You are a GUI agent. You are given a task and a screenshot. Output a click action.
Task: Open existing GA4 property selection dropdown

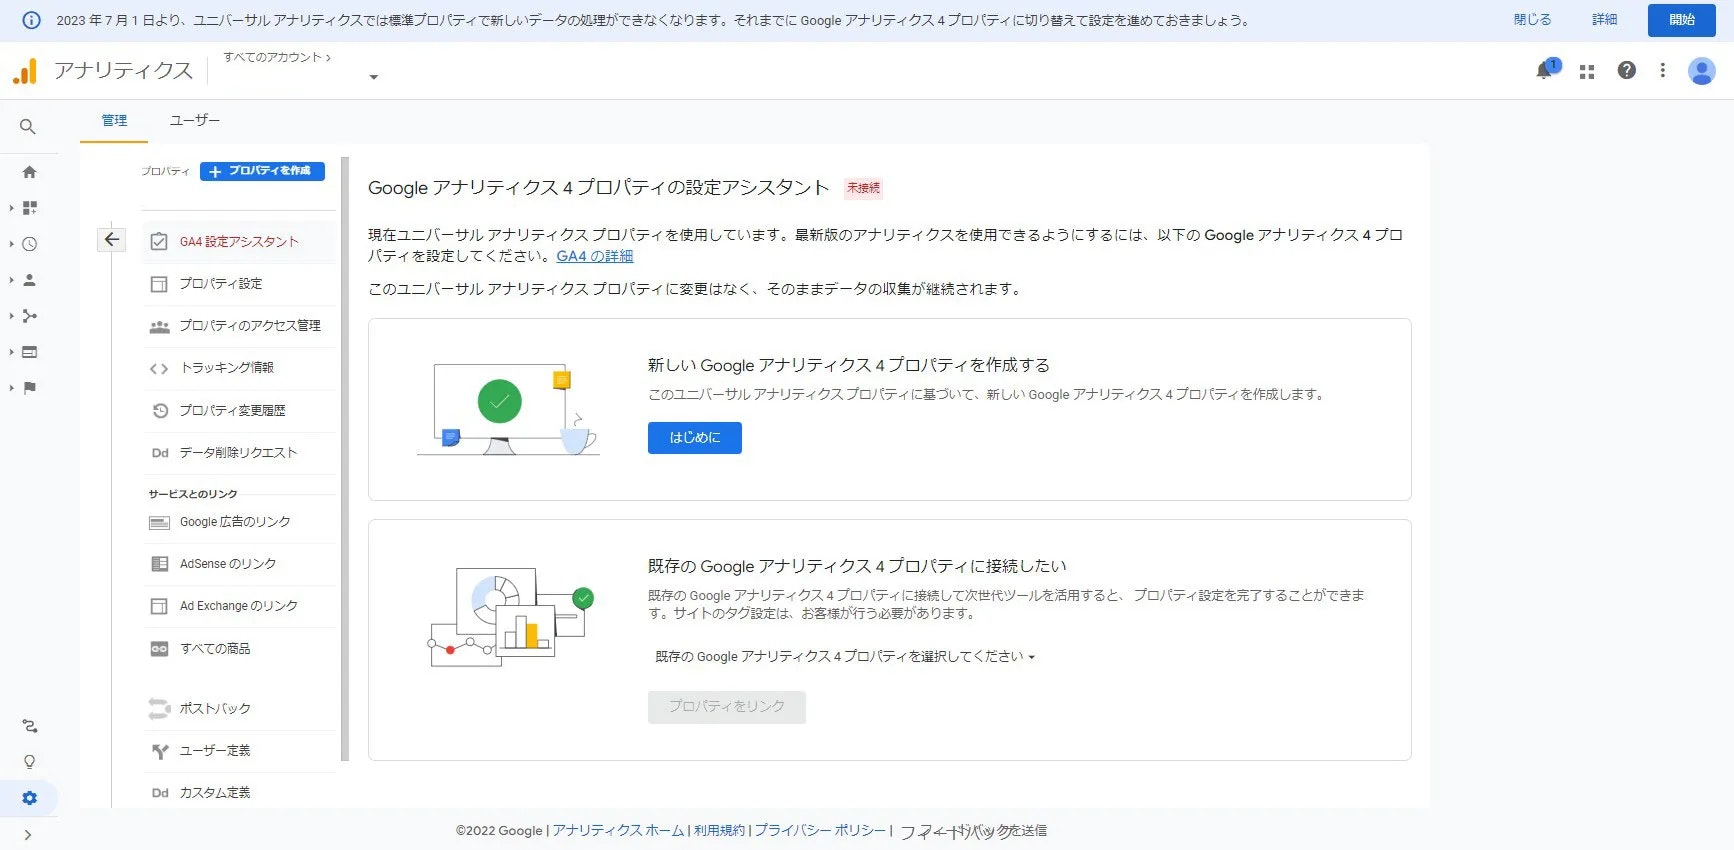845,657
